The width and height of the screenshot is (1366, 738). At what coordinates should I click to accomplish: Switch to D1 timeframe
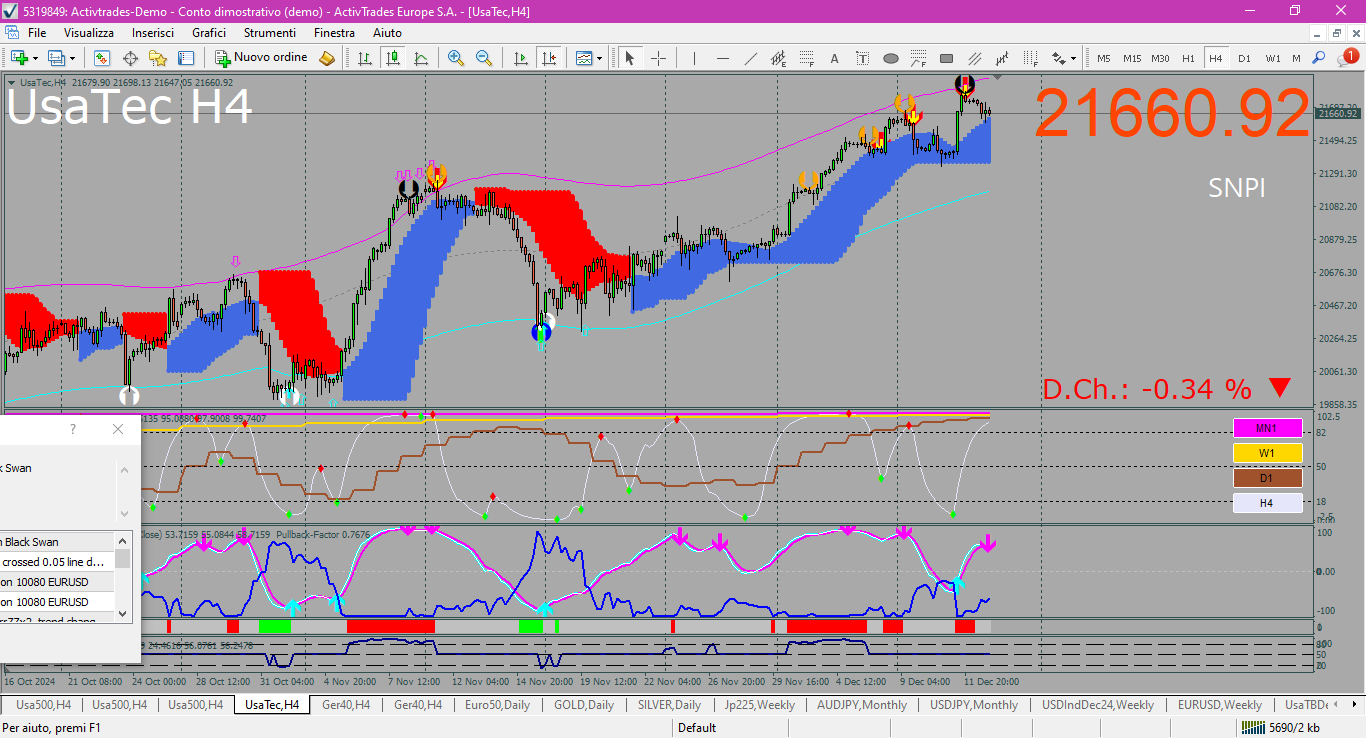(1244, 58)
